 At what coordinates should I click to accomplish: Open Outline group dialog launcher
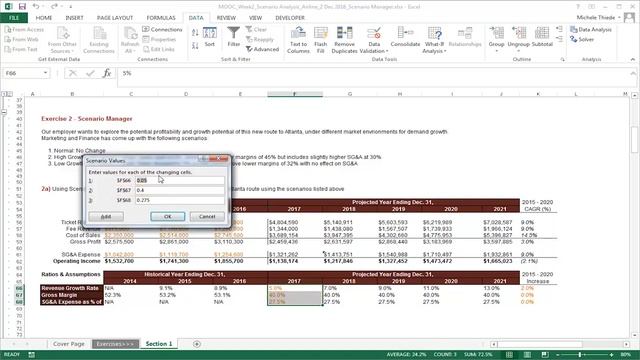[562, 60]
